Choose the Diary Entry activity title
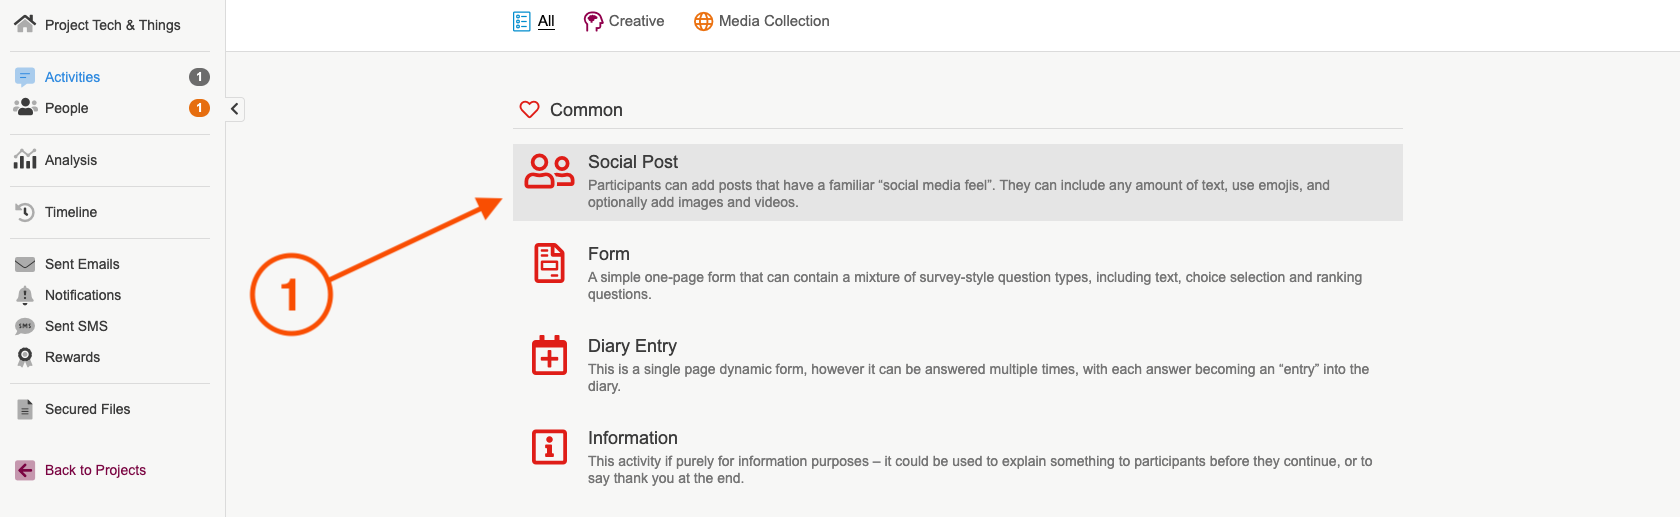Screen dimensions: 1680x517 (x=632, y=346)
